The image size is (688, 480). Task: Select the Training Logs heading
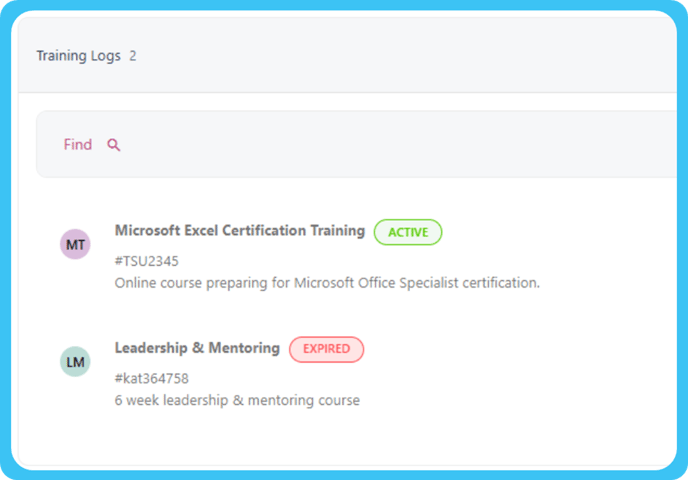(79, 56)
